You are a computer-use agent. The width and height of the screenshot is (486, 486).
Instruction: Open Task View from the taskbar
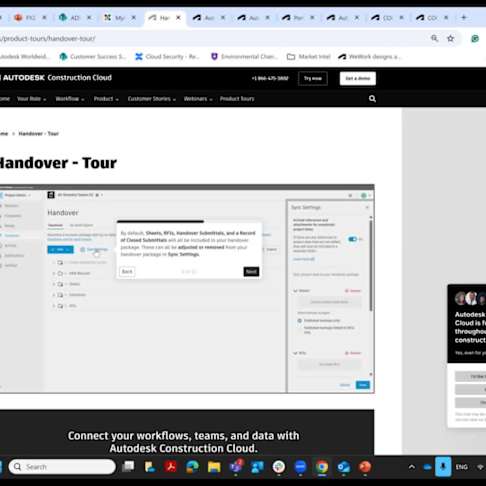coord(128,467)
